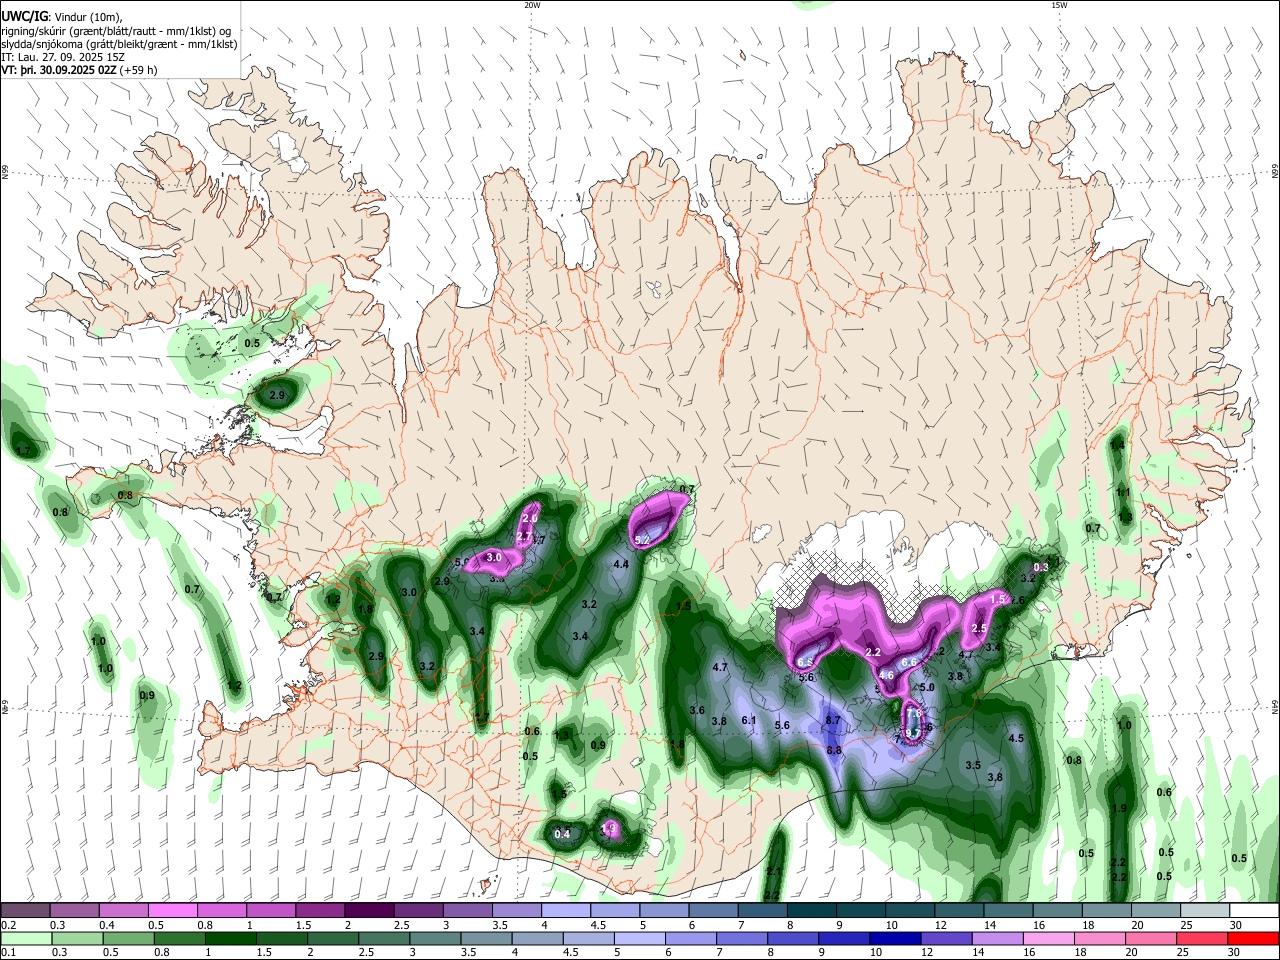Click the 3.6 rainfall value label
Screen dimensions: 1280x960
698,710
